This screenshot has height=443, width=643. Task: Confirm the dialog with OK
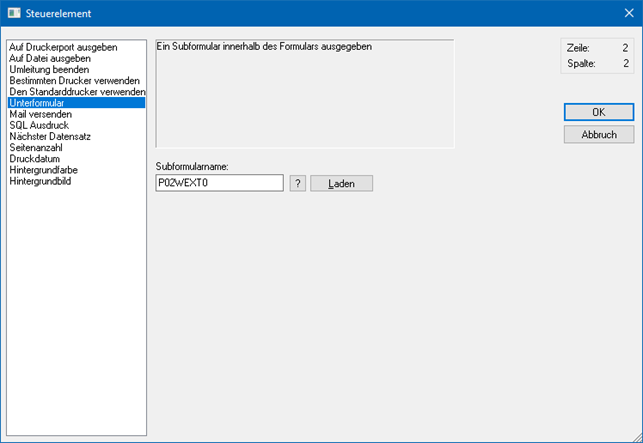[x=598, y=112]
